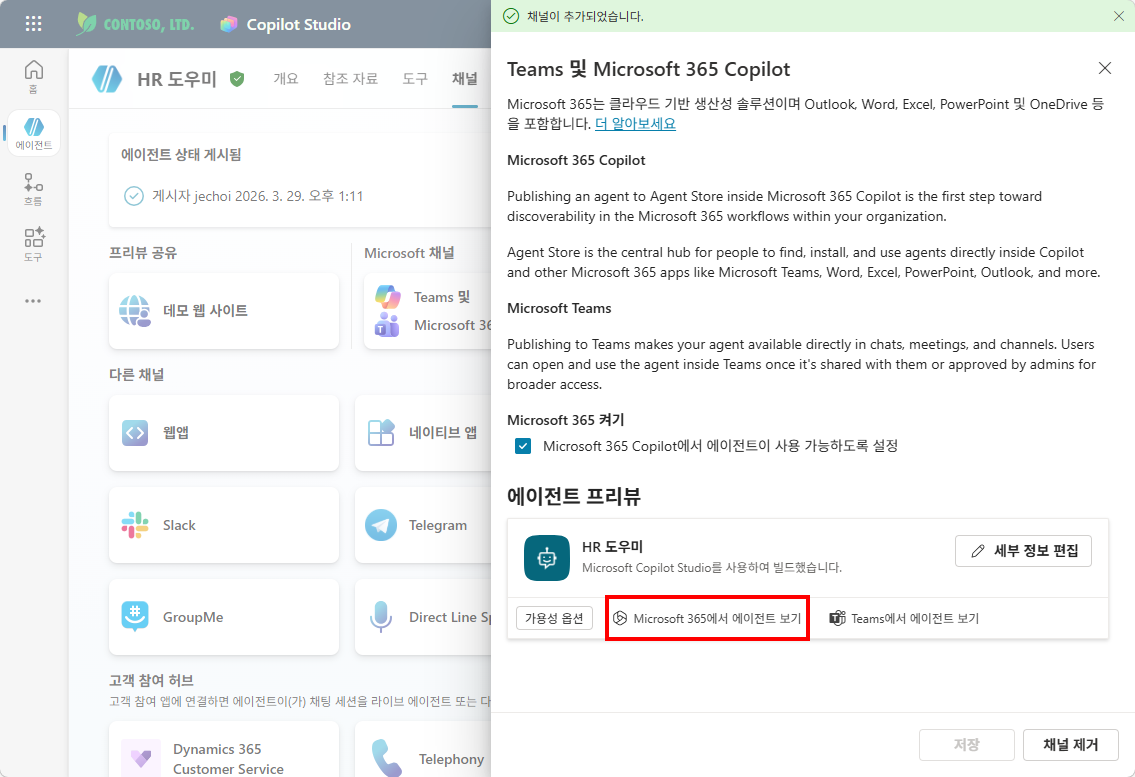
Task: Click the 고객 참여 허브 section heading
Action: coord(151,680)
